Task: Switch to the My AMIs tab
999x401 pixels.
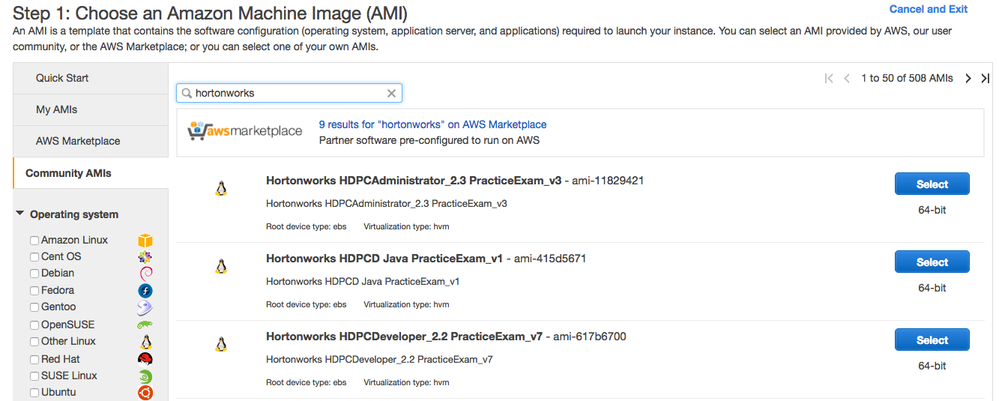Action: (x=56, y=109)
